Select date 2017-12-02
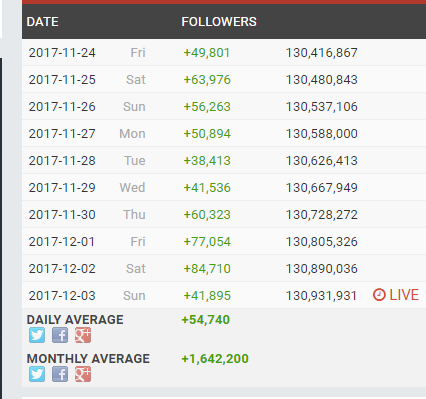426x399 pixels. [62, 269]
